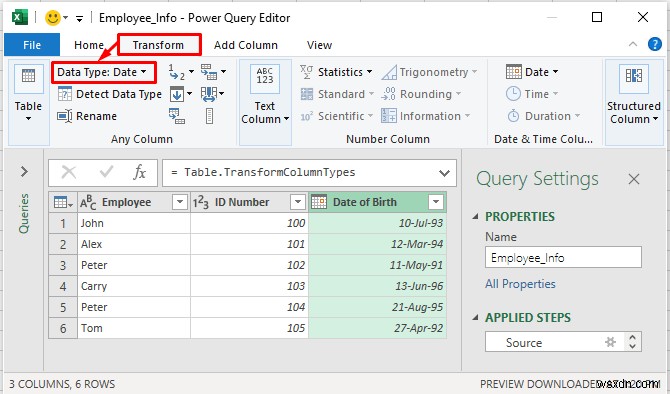Click the date cell 21-Aug-95
The width and height of the screenshot is (670, 394).
click(377, 307)
